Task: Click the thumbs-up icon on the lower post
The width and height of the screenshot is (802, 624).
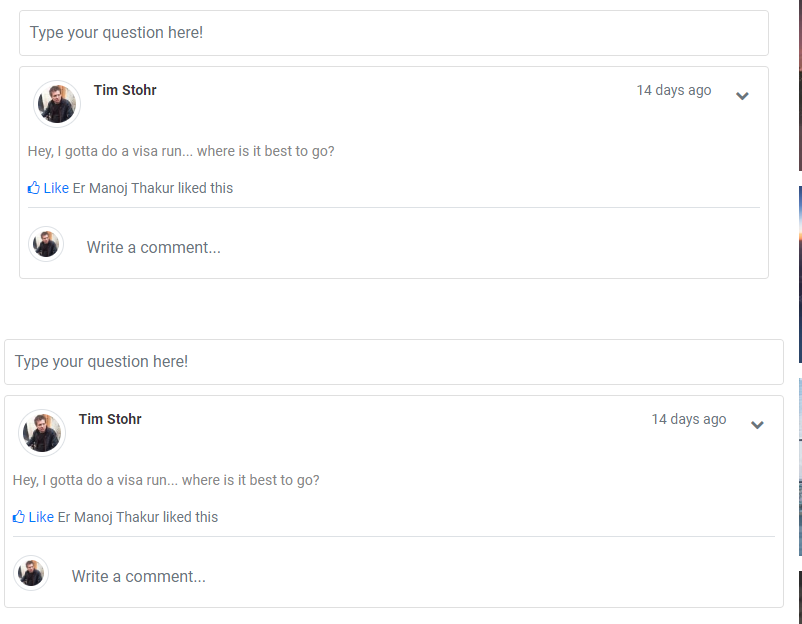Action: 19,517
